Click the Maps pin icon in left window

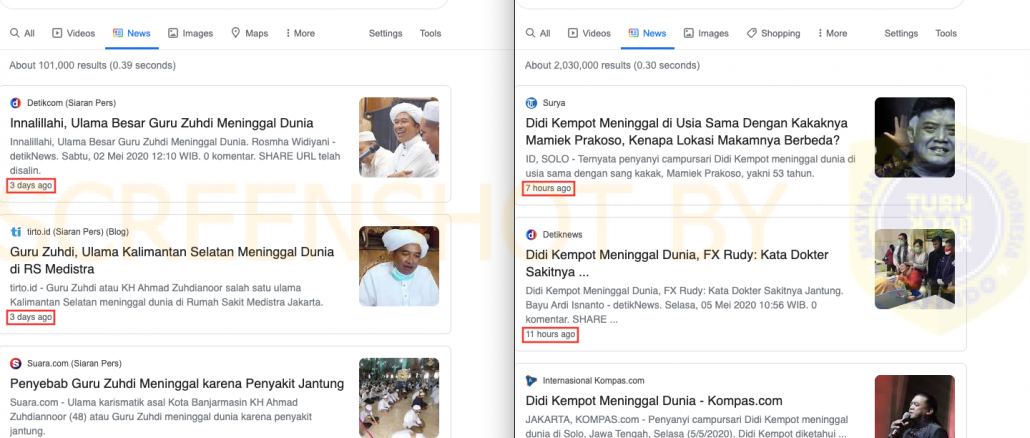point(236,33)
